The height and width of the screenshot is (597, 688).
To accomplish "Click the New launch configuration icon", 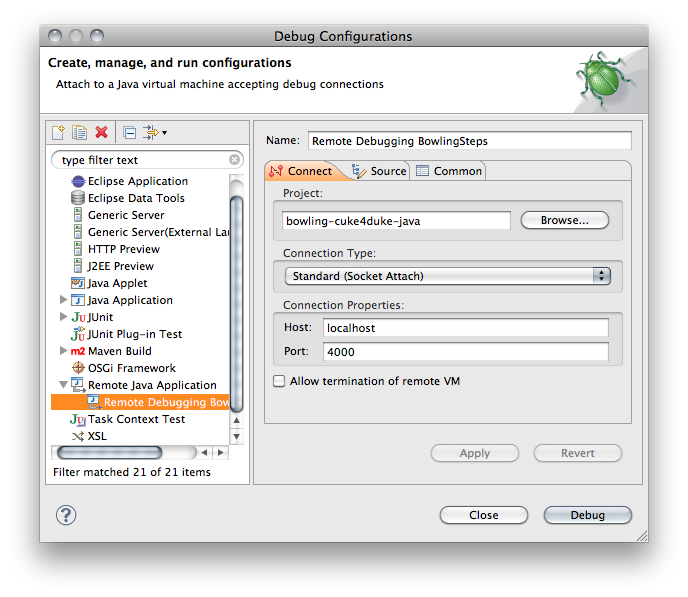I will coord(58,132).
